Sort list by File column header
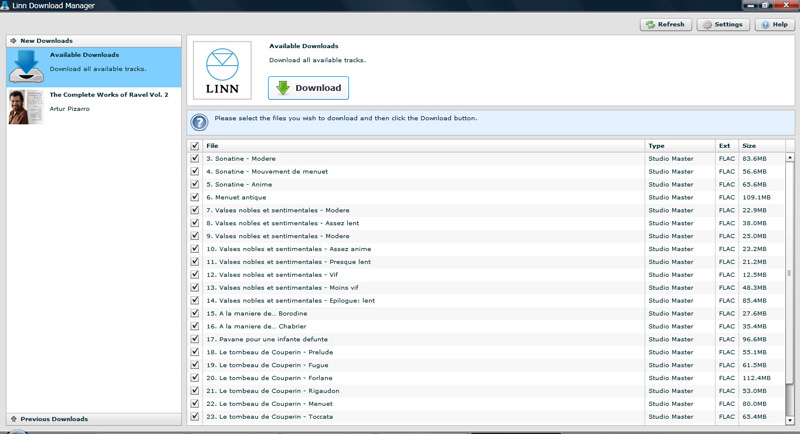 (420, 146)
